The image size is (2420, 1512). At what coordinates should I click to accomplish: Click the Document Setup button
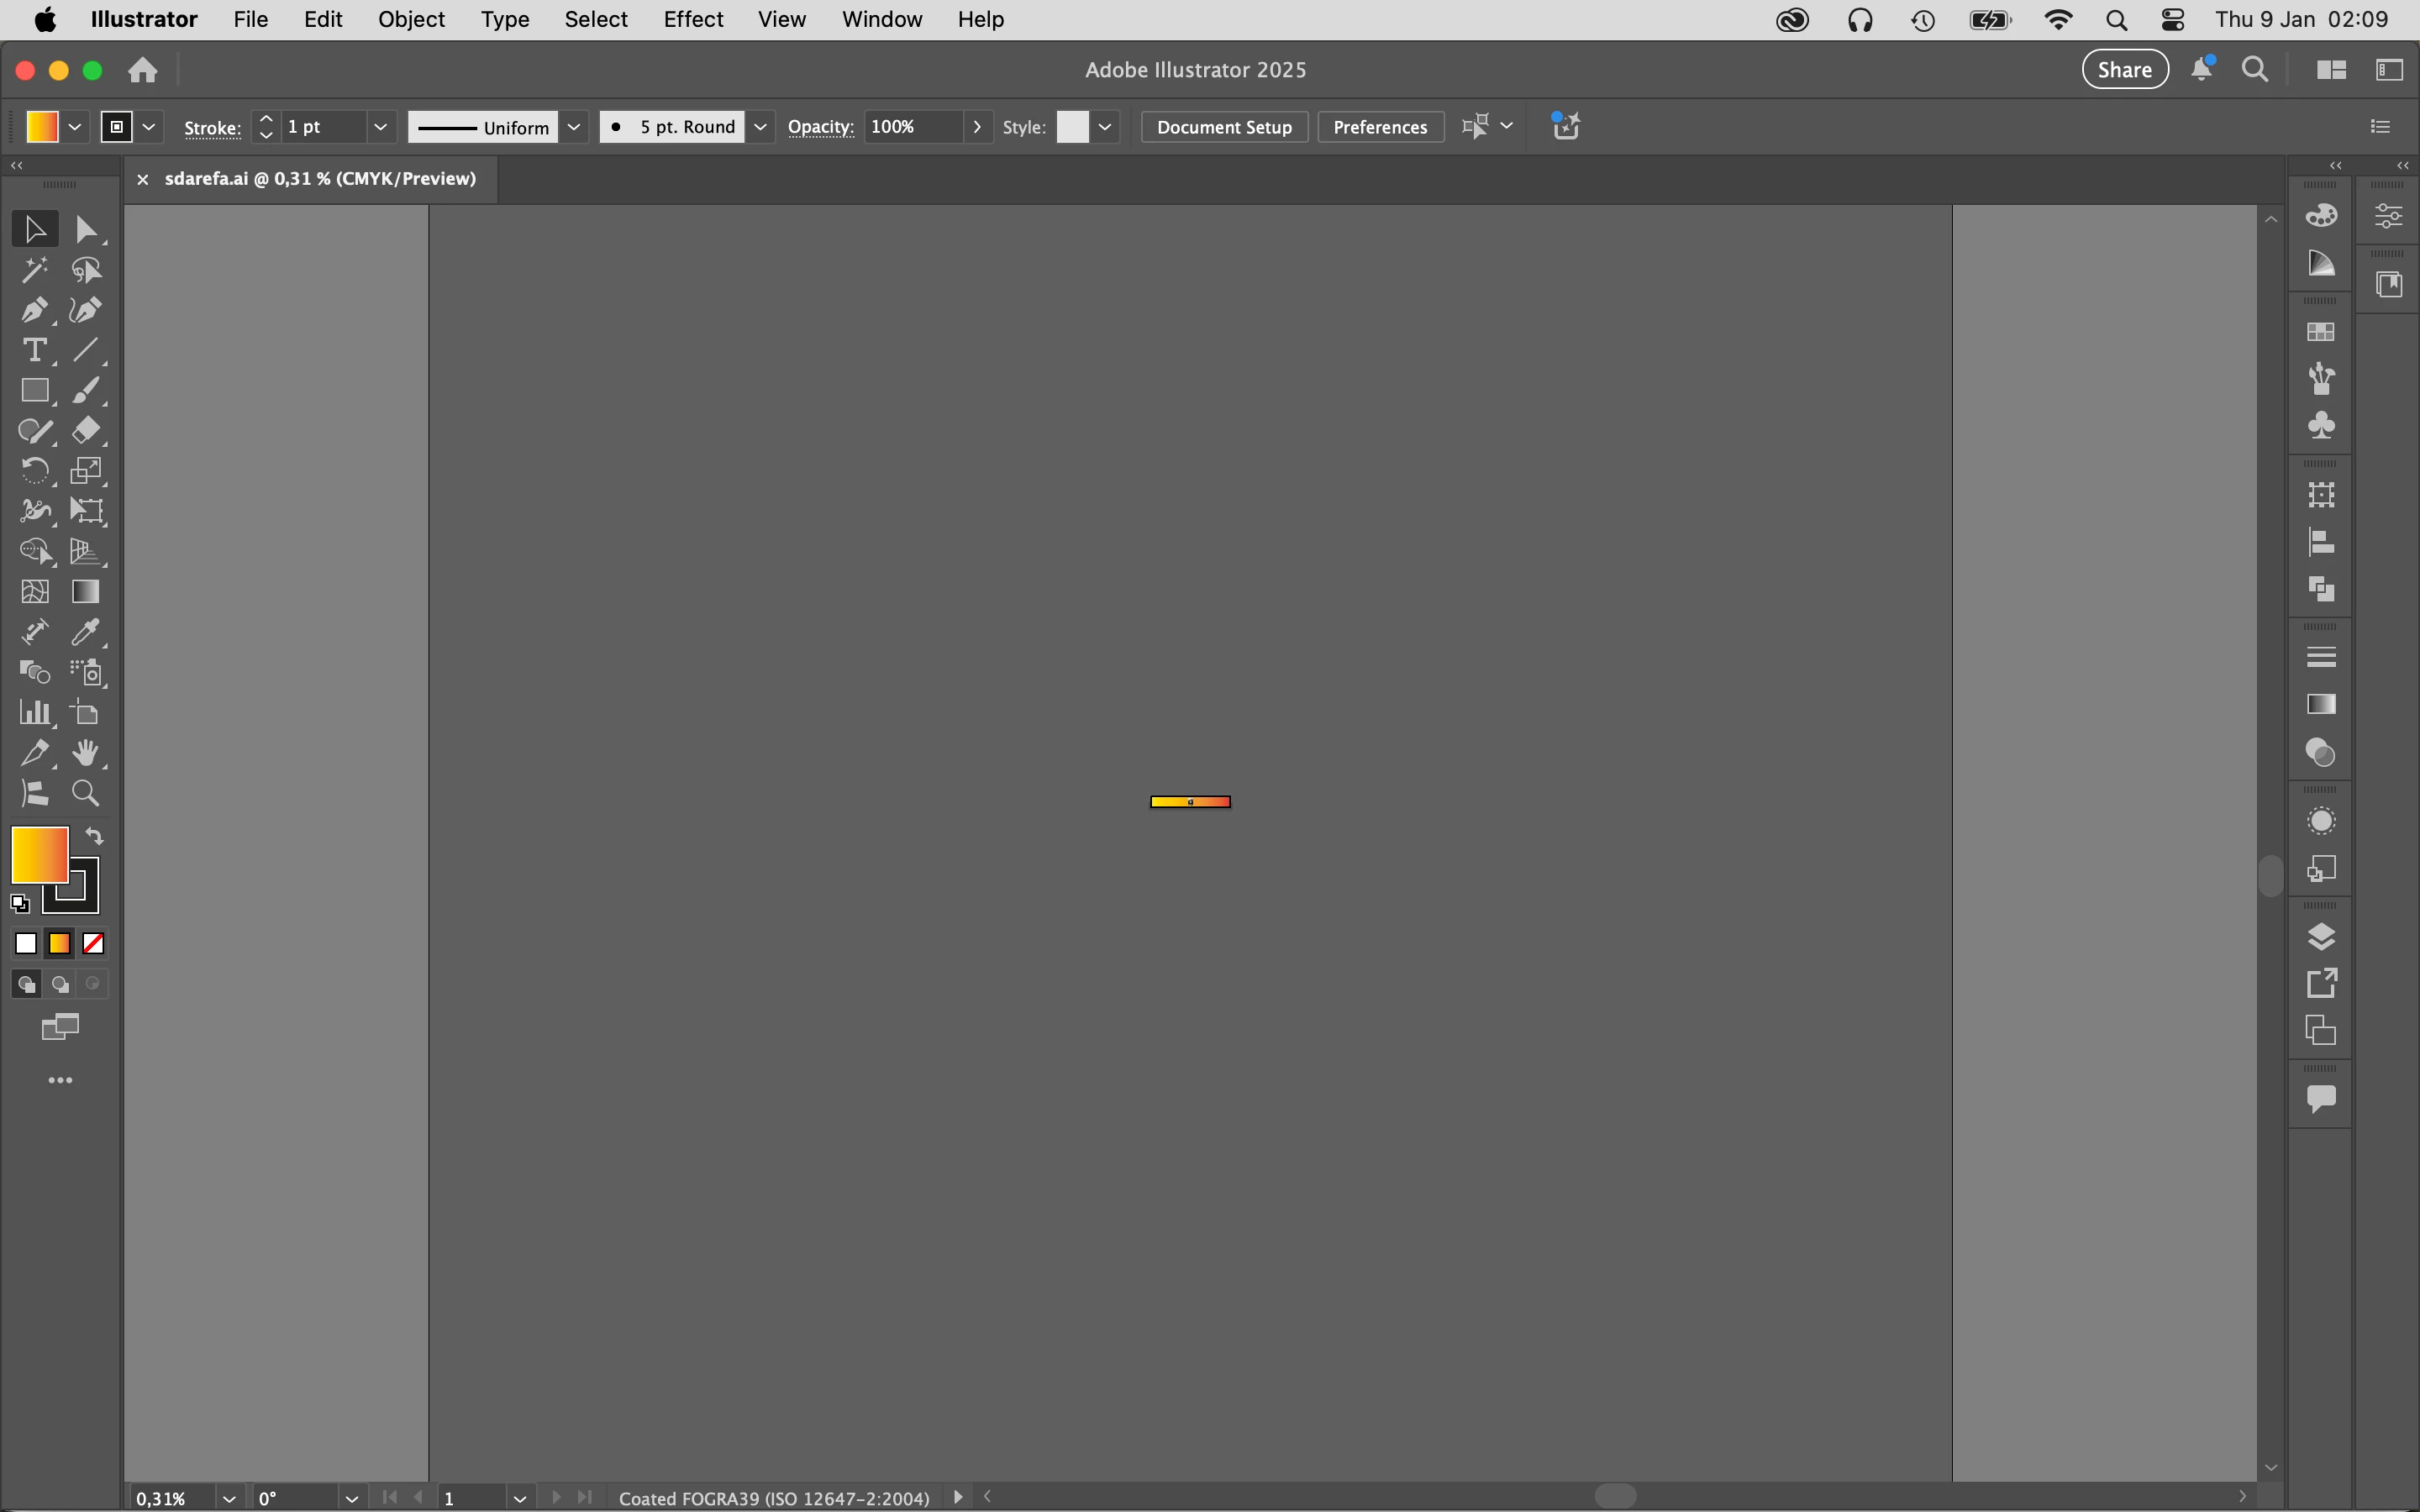pos(1224,127)
